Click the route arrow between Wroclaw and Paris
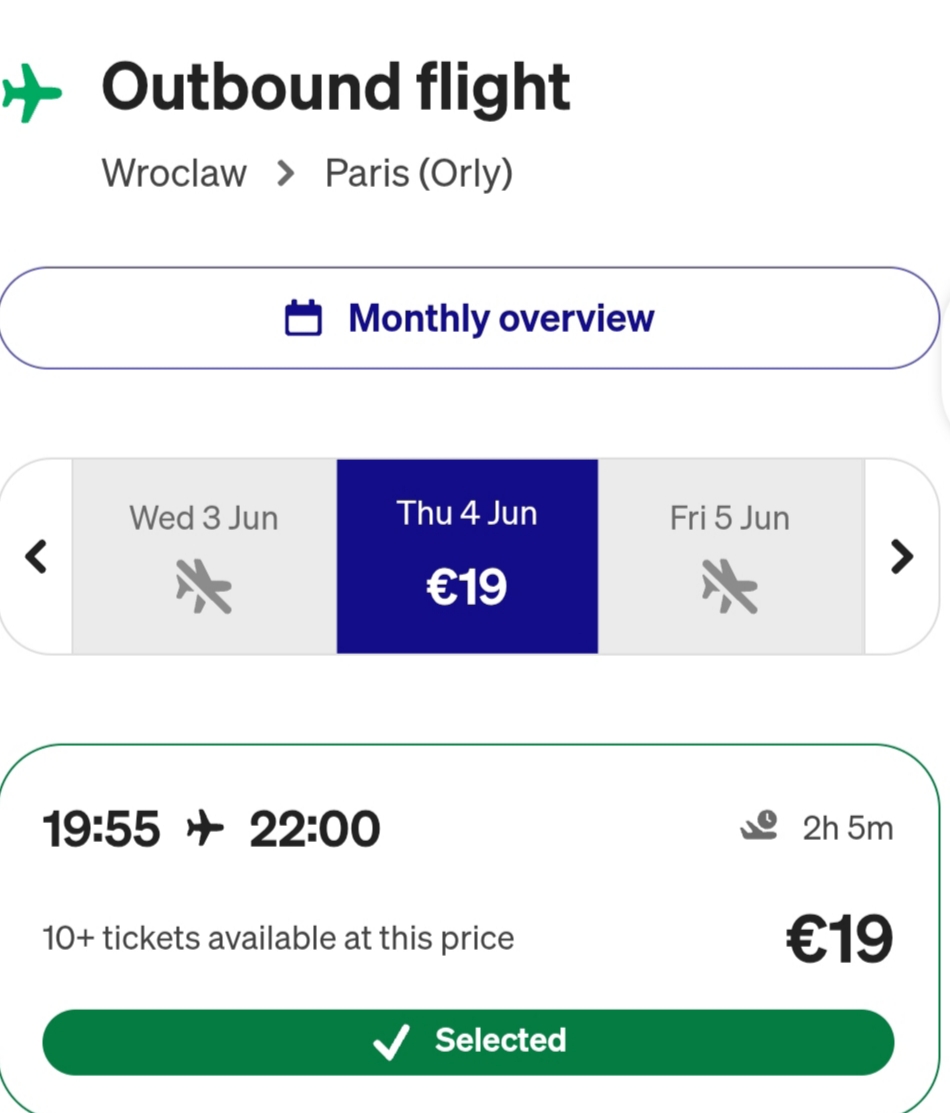Screen dimensions: 950x1113 (x=285, y=173)
